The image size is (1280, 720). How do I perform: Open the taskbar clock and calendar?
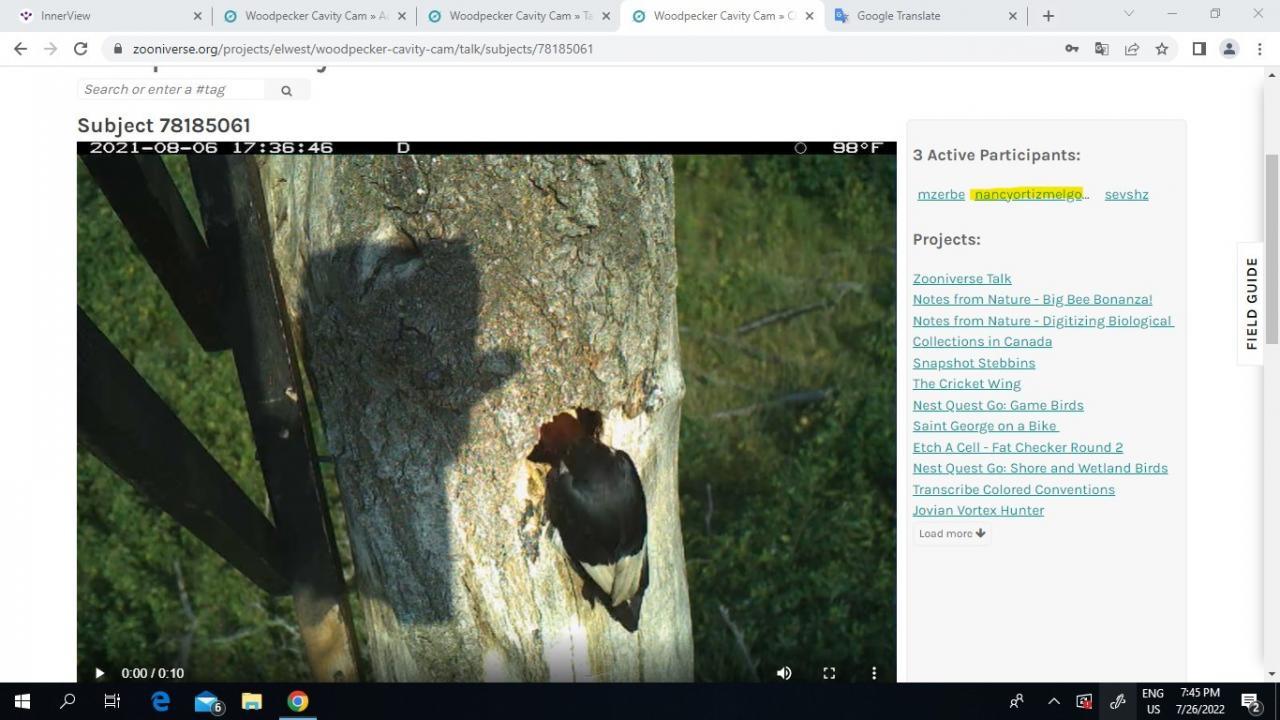tap(1200, 701)
